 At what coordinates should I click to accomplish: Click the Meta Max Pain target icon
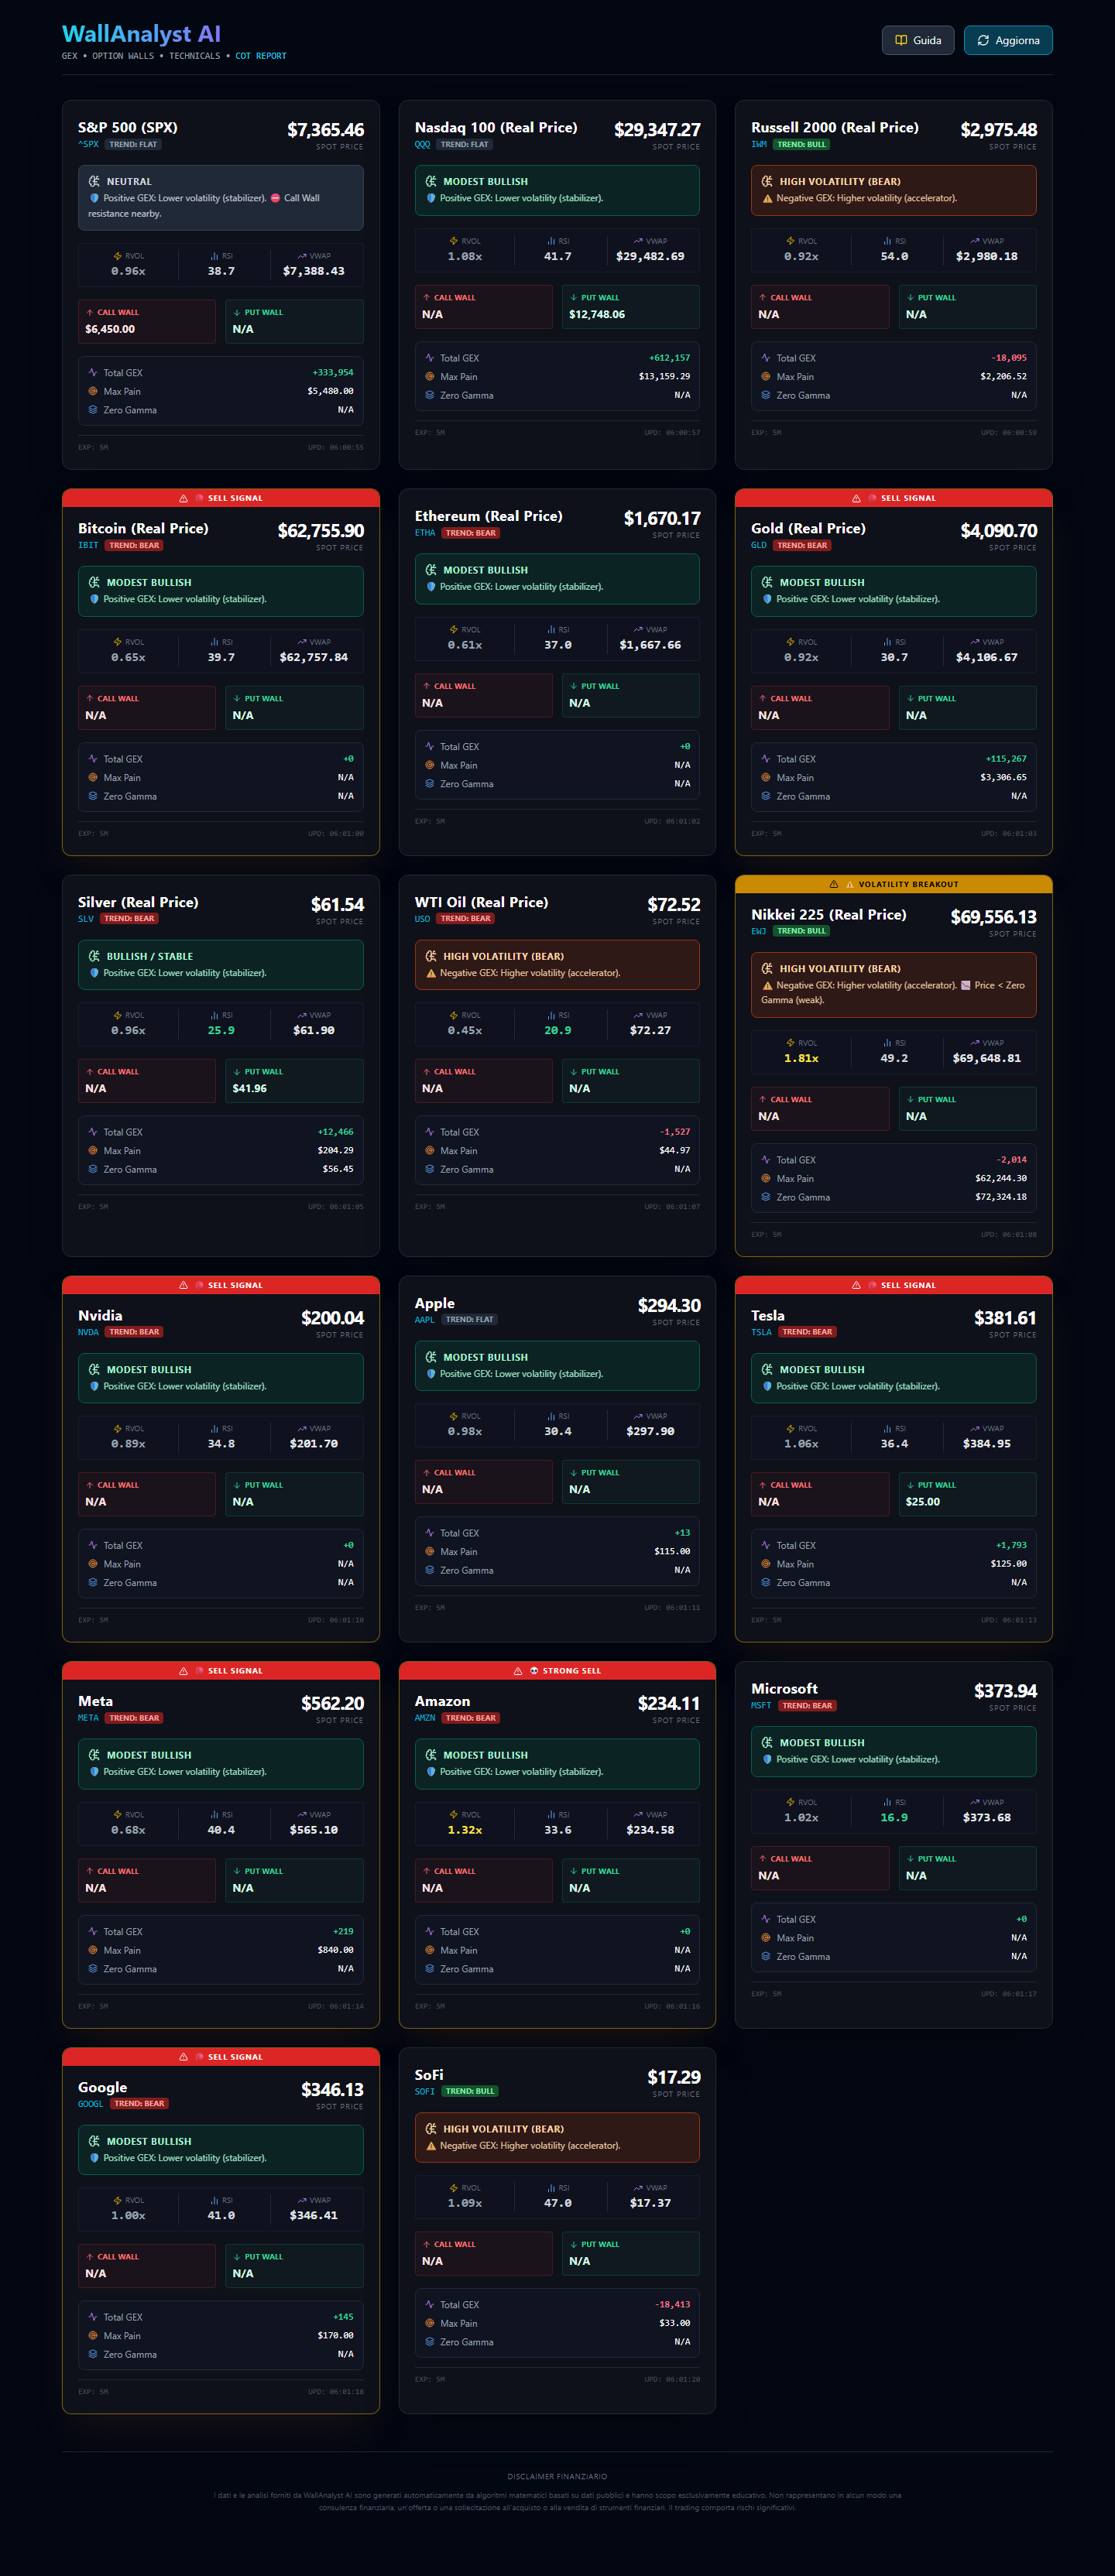(x=93, y=1950)
